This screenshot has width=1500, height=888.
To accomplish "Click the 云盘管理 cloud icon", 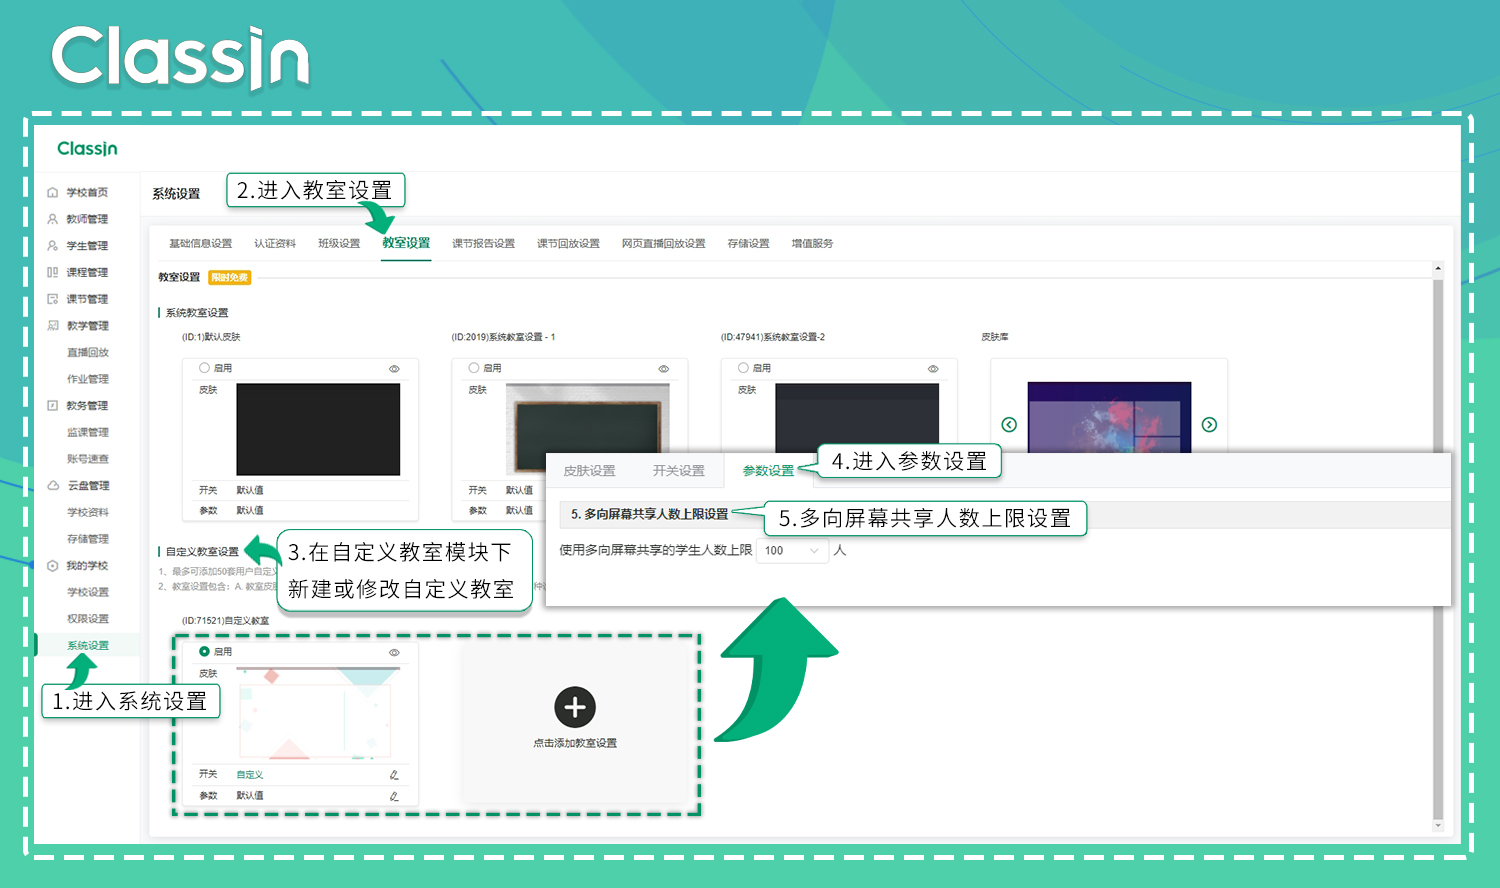I will pos(53,486).
